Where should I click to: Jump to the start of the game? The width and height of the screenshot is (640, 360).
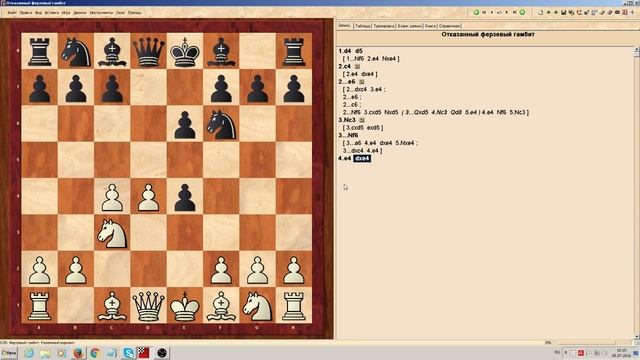[x=484, y=12]
